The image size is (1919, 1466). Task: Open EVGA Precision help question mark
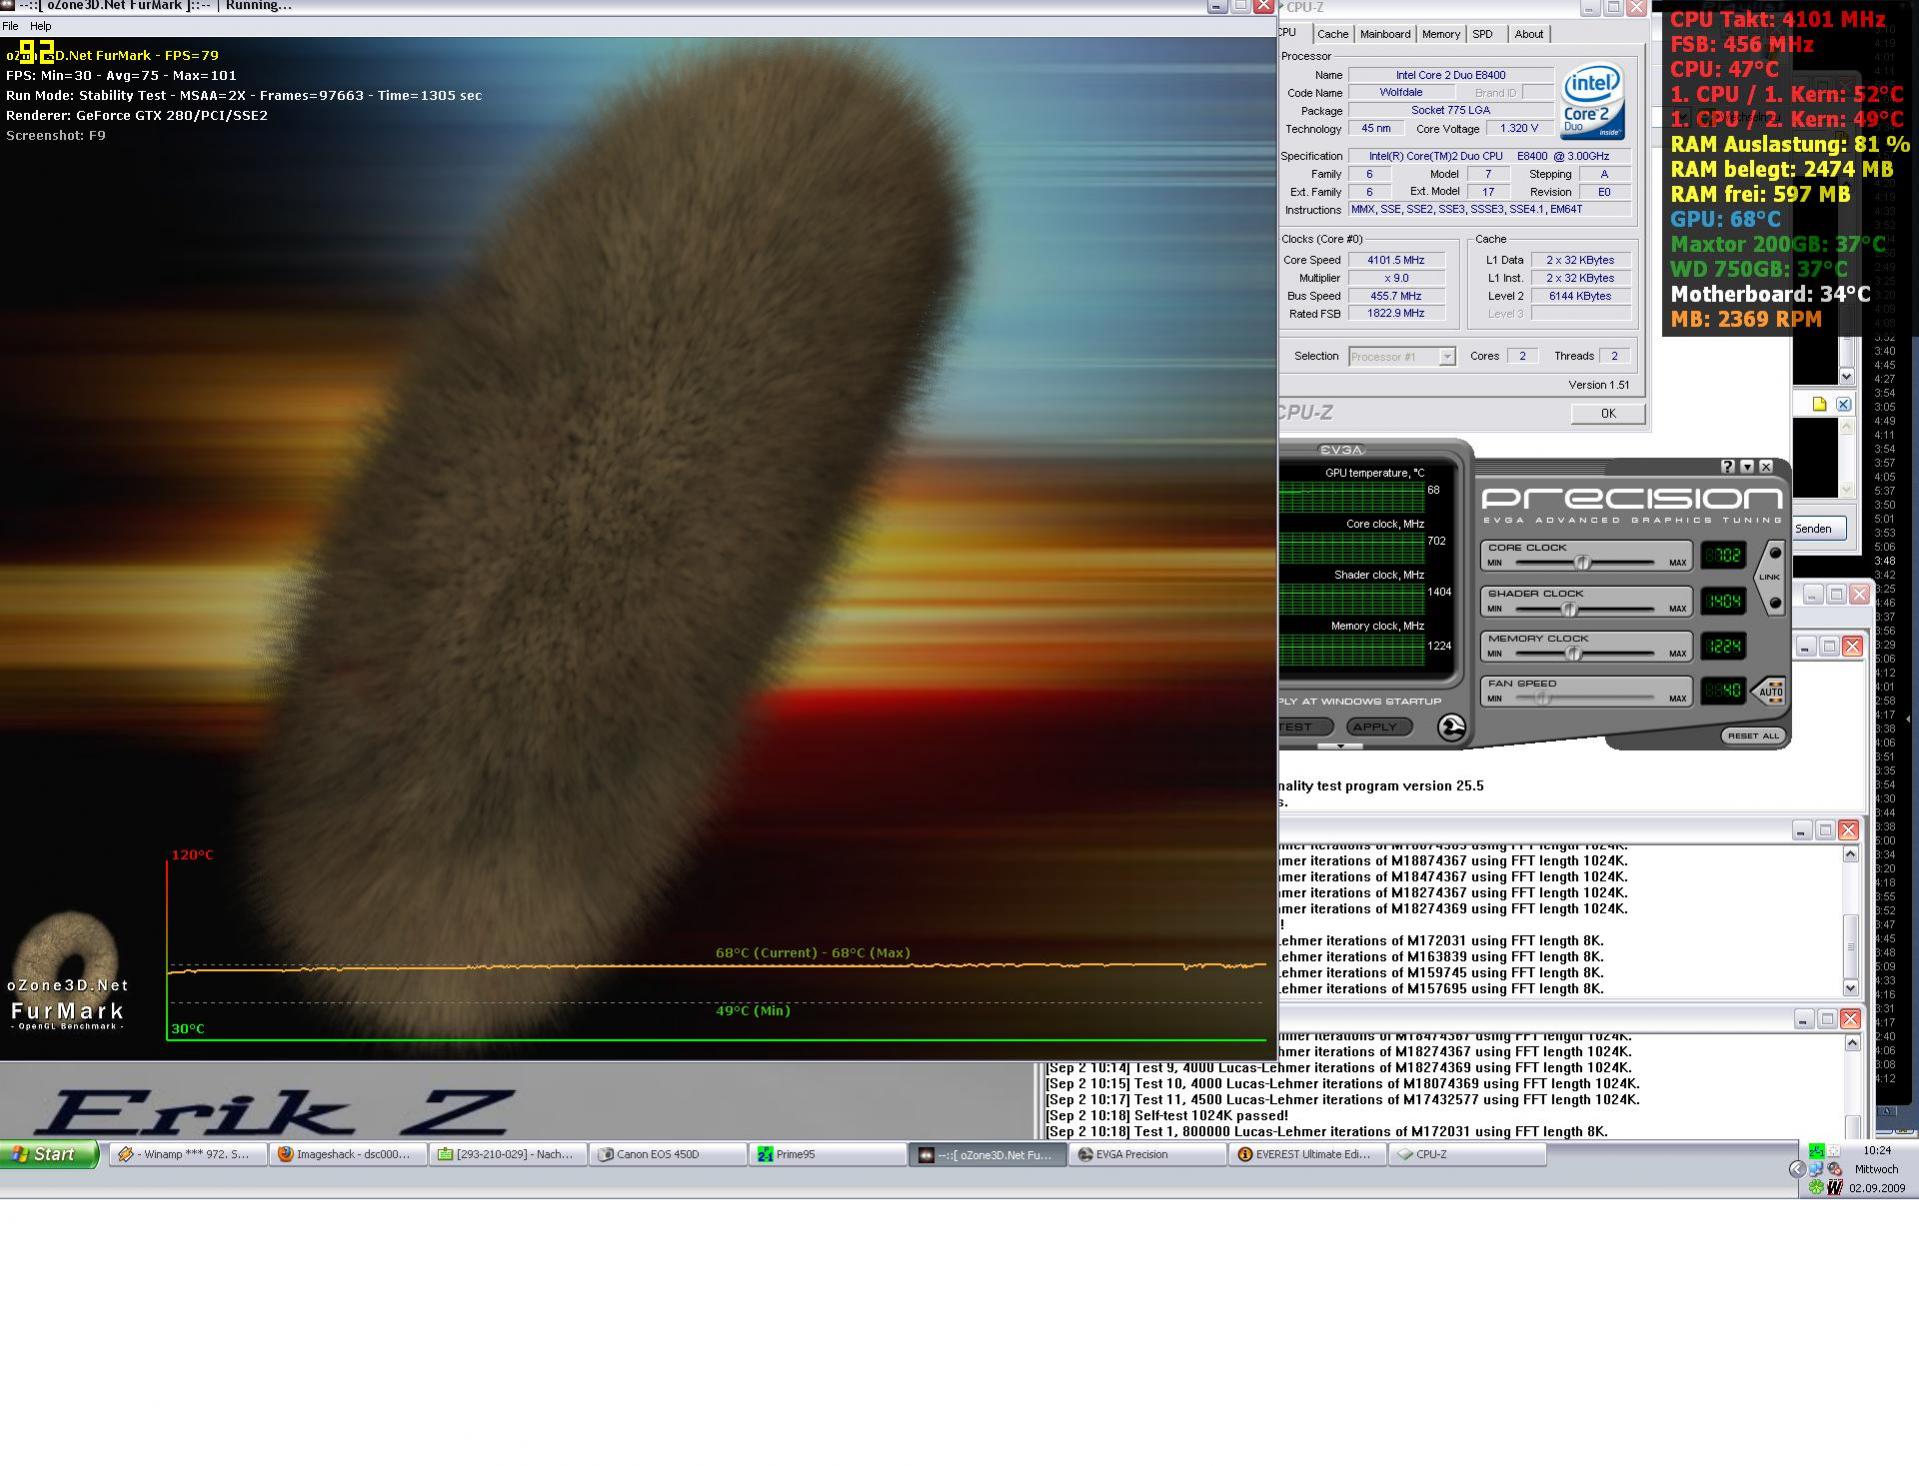pos(1728,467)
